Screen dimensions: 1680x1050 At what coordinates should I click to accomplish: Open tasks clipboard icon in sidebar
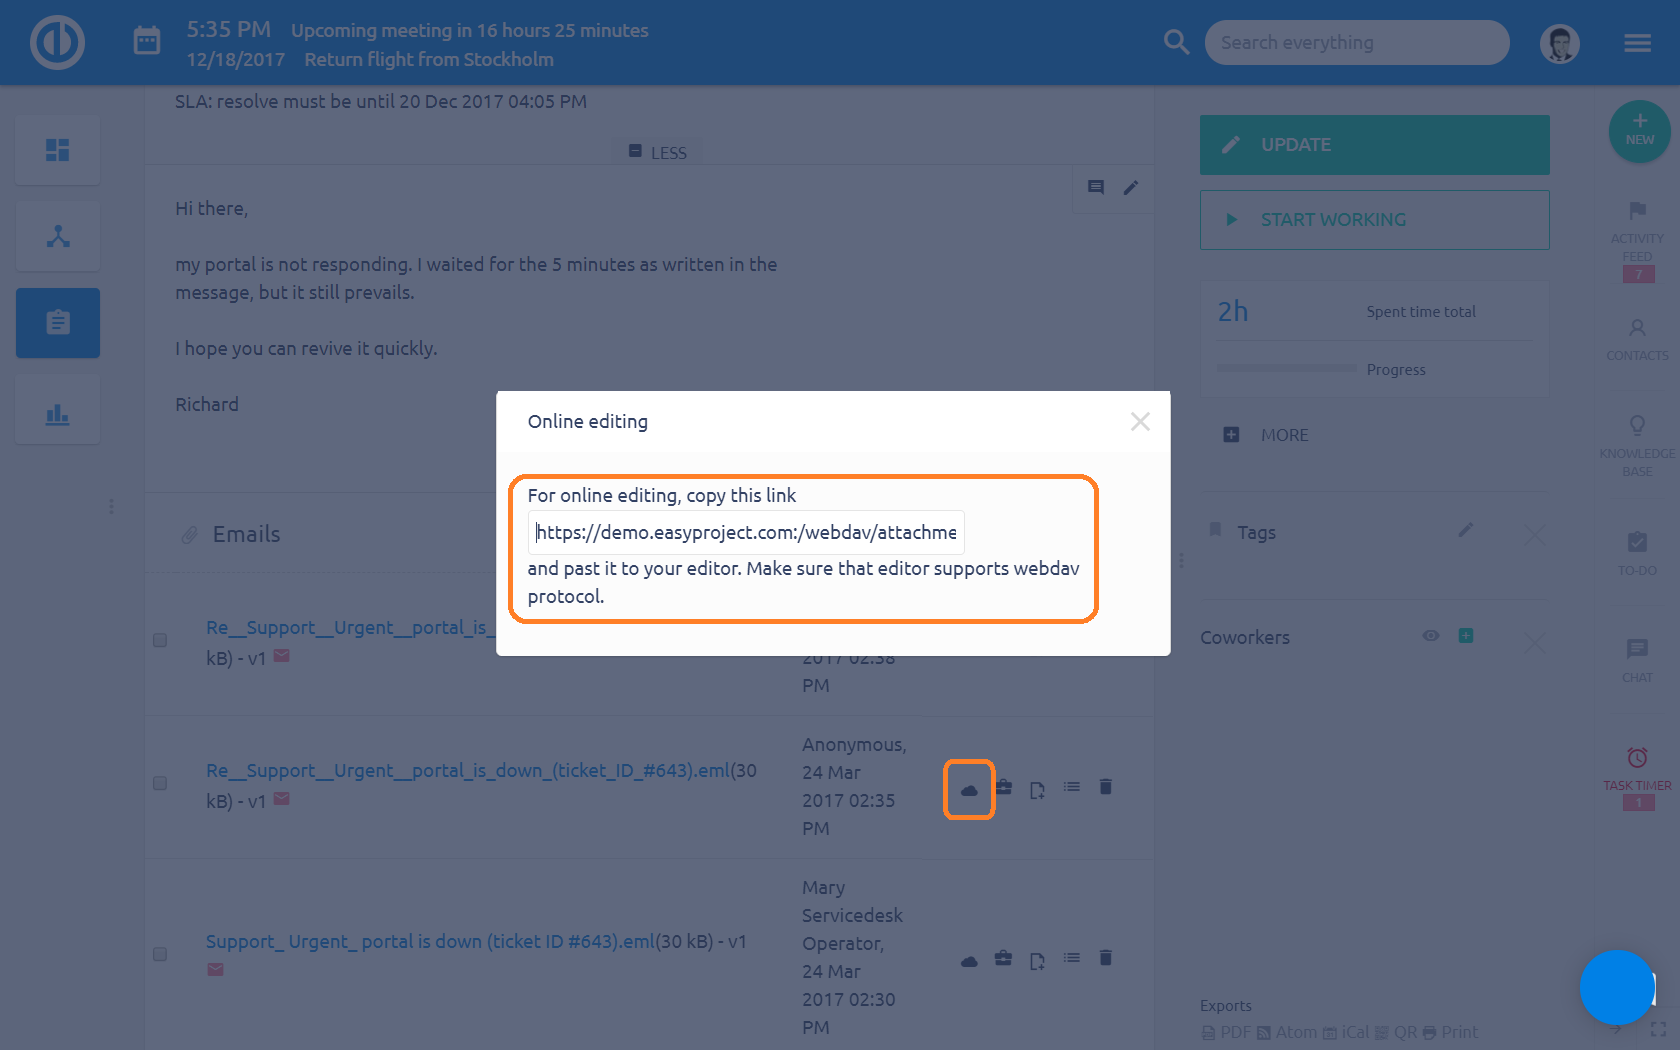click(x=58, y=322)
